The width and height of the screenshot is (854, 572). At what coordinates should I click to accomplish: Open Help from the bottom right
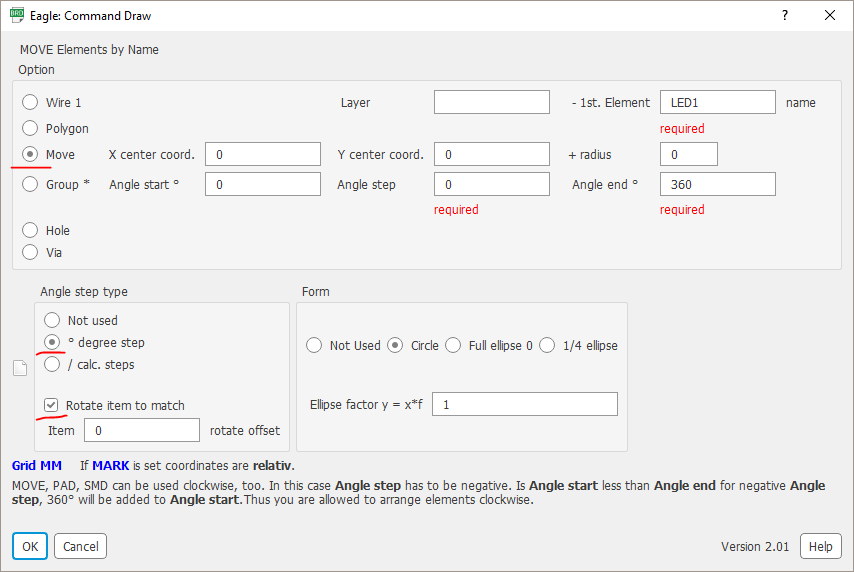tap(820, 547)
